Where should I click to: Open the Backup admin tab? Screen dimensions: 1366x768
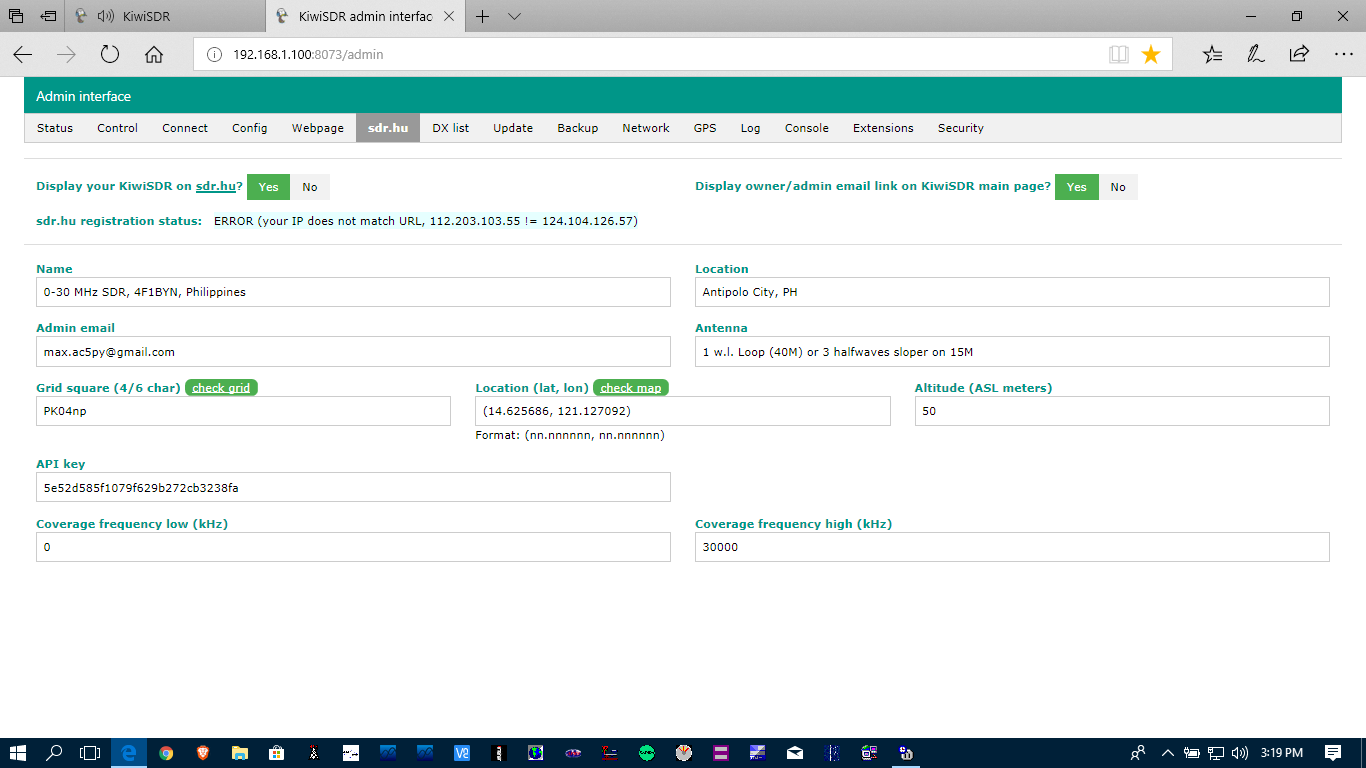tap(578, 128)
